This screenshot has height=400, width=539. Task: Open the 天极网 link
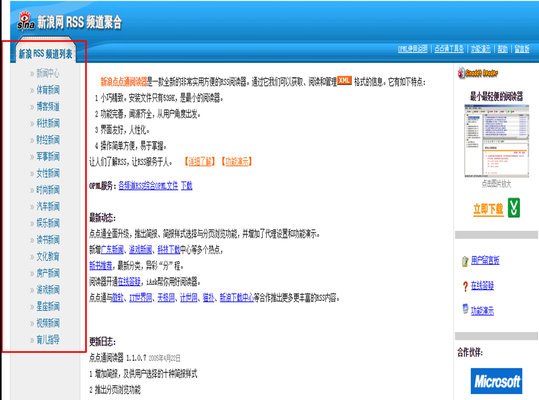pyautogui.click(x=166, y=298)
